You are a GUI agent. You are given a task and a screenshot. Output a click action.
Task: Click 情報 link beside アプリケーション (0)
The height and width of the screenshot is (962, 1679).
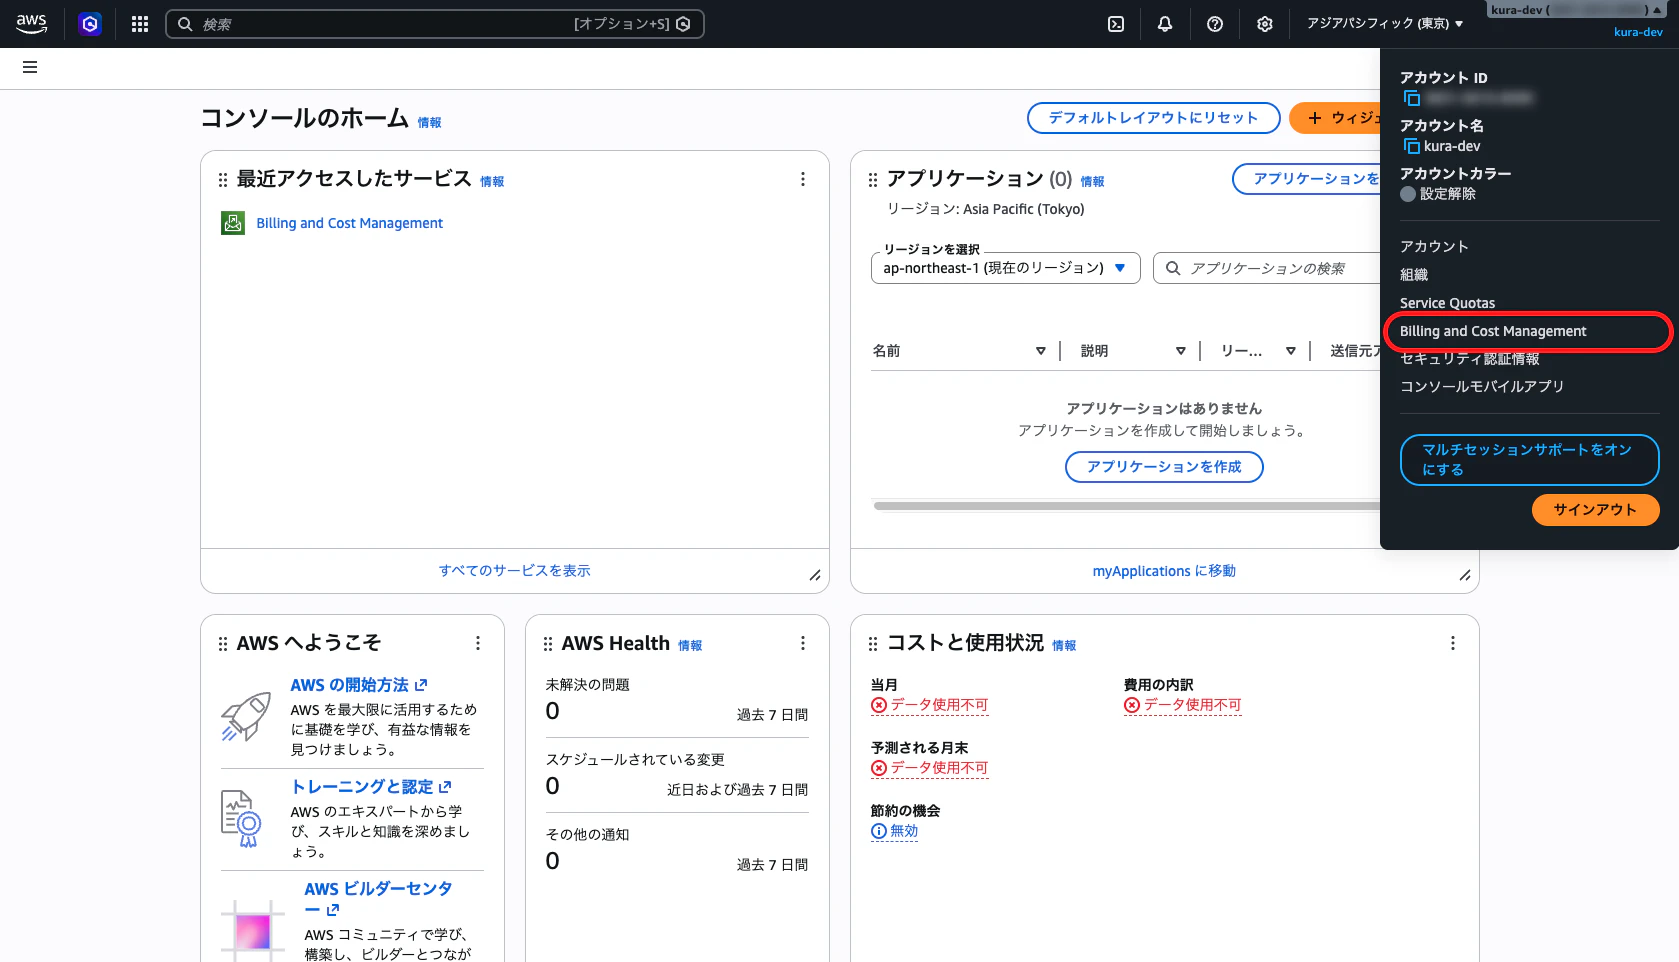1092,181
